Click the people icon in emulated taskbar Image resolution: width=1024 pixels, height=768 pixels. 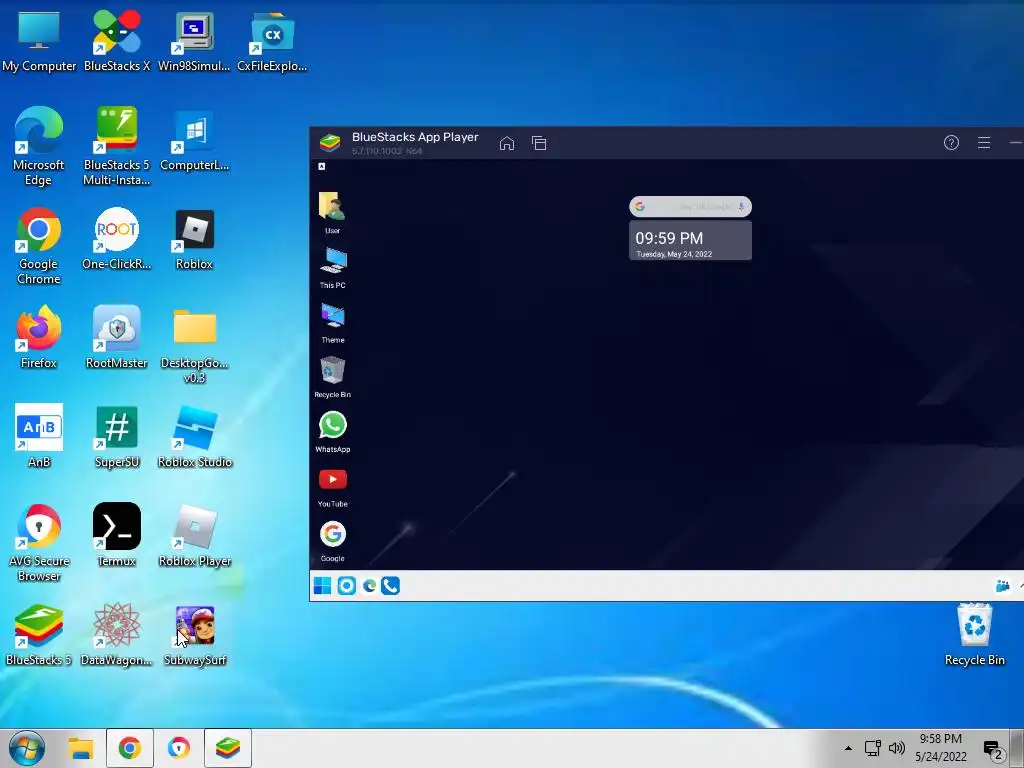[1002, 586]
